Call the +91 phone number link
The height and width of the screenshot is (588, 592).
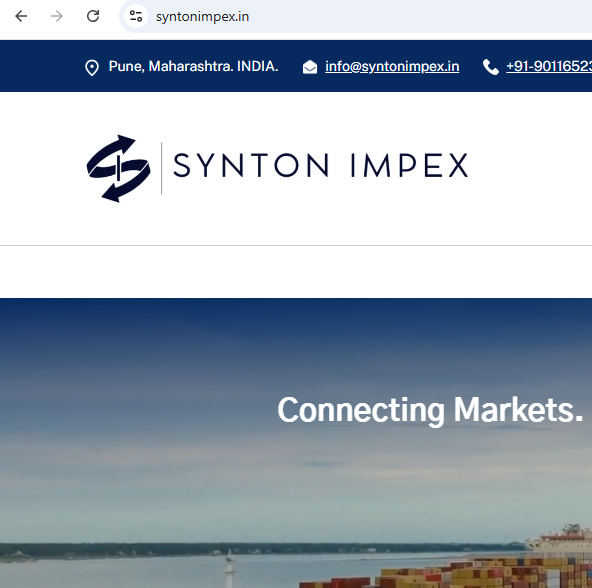pos(549,66)
